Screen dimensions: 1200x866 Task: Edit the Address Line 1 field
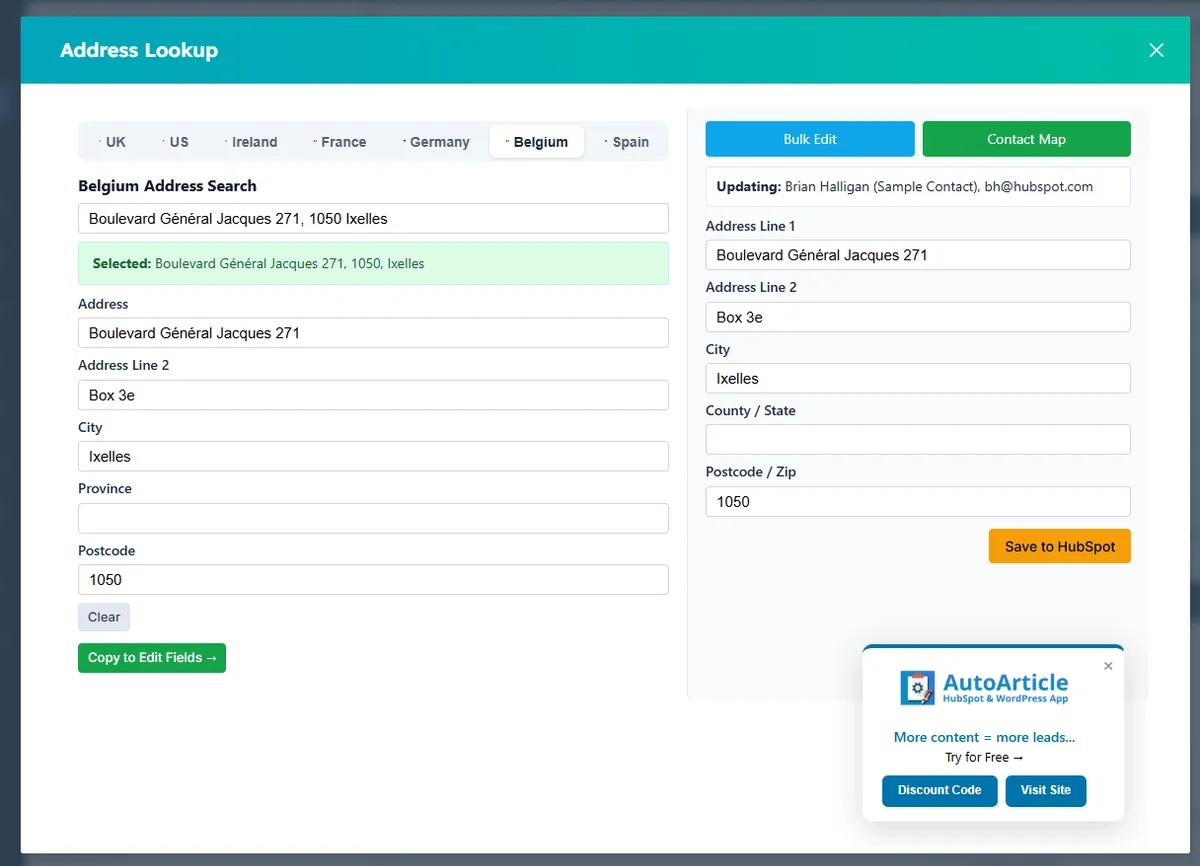click(918, 255)
